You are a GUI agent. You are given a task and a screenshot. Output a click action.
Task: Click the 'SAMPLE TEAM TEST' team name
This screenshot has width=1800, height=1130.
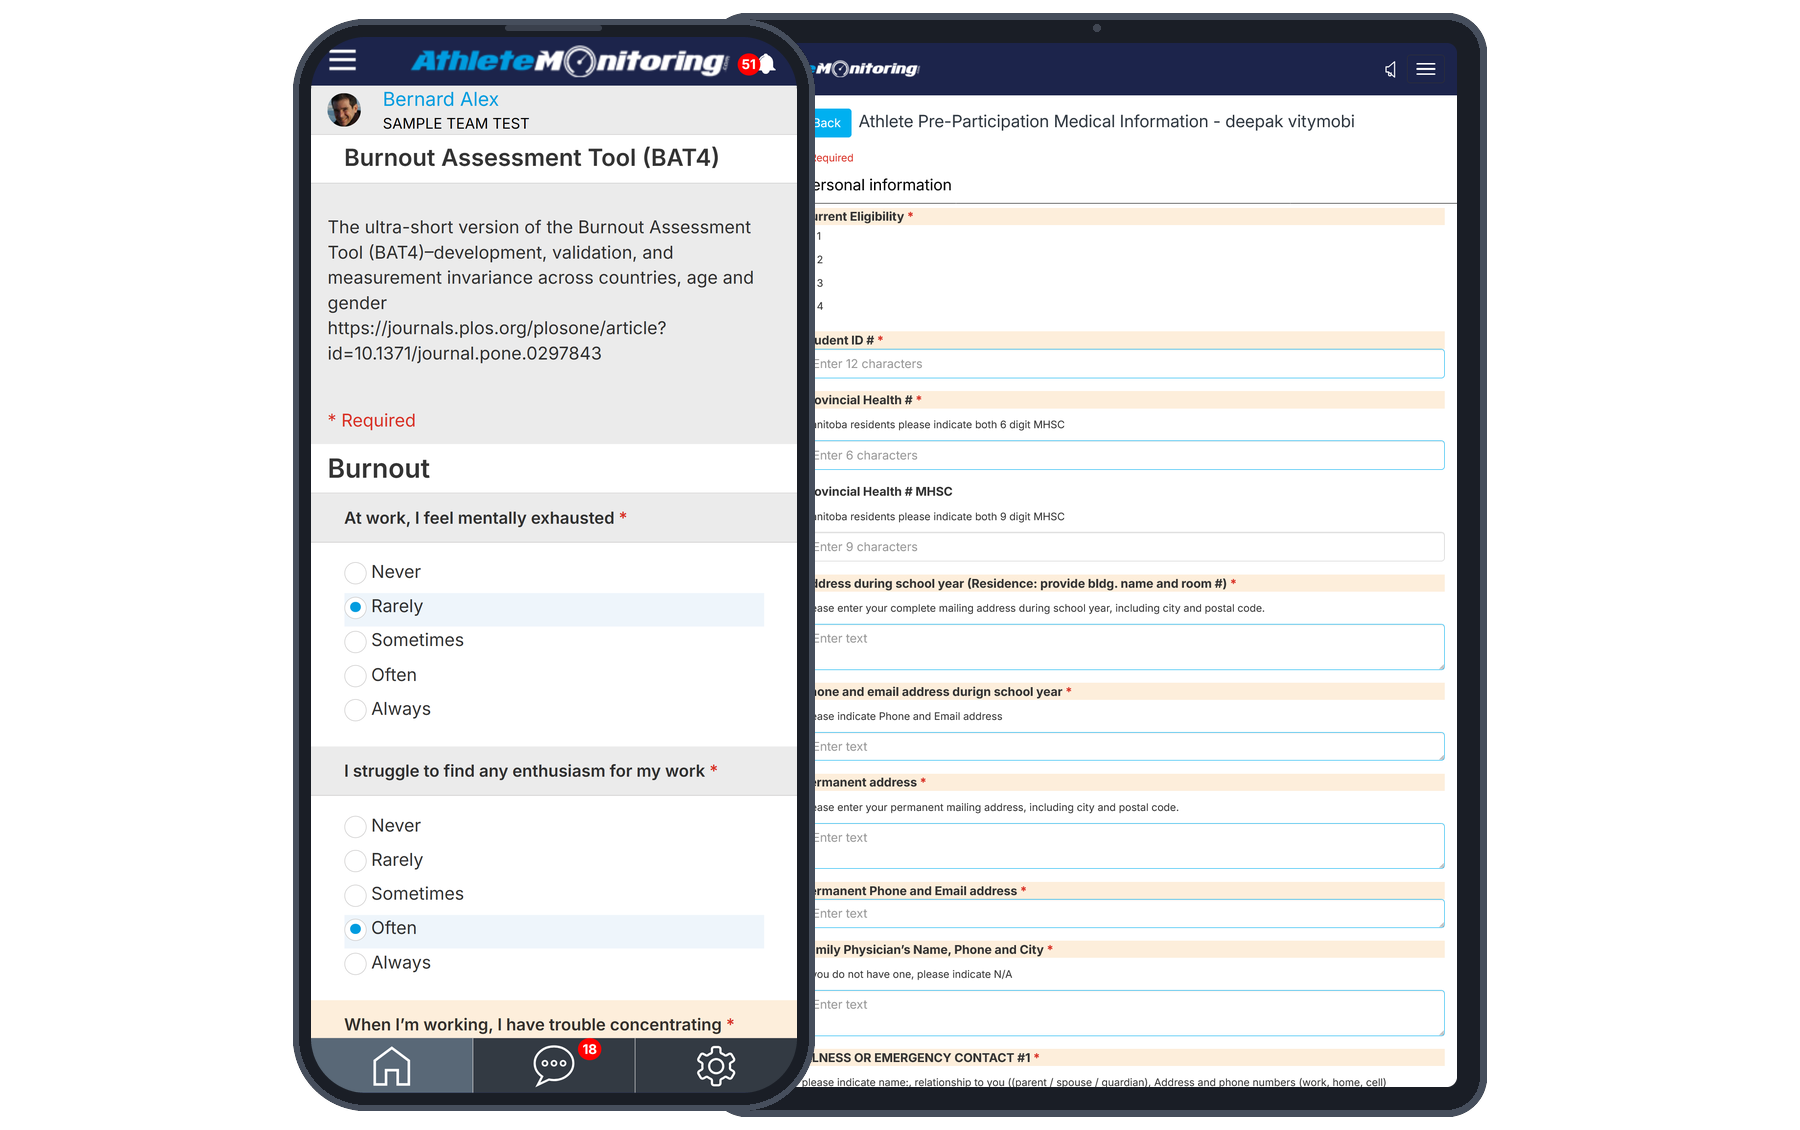point(456,124)
